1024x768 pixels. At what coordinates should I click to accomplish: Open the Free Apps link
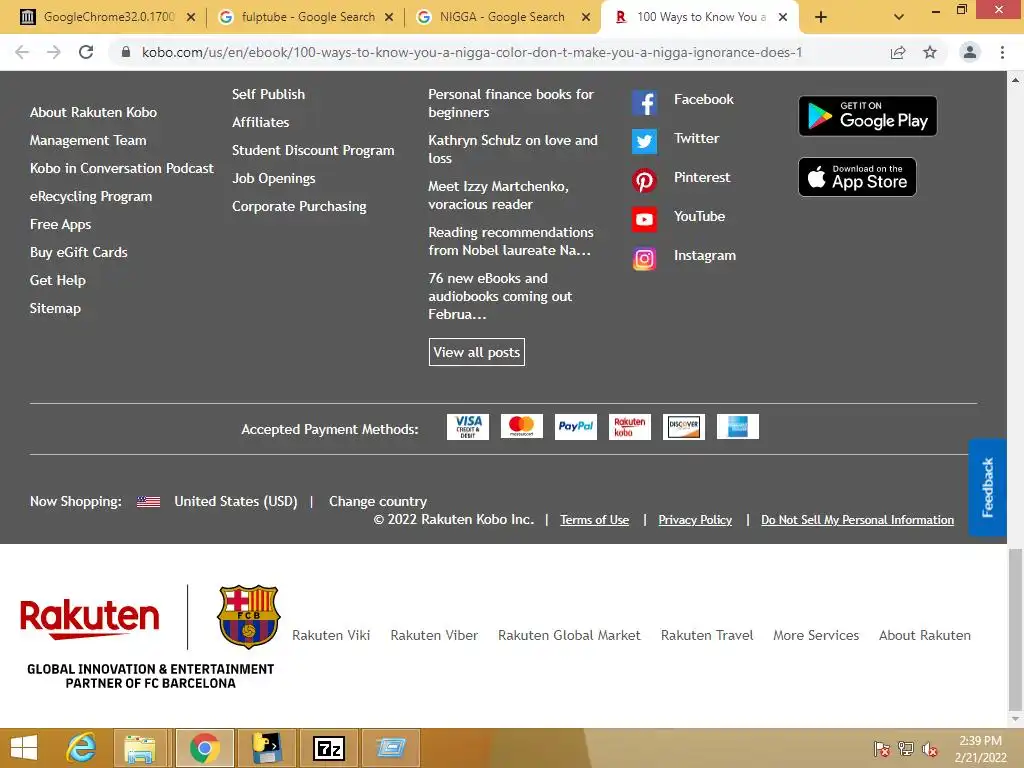60,225
